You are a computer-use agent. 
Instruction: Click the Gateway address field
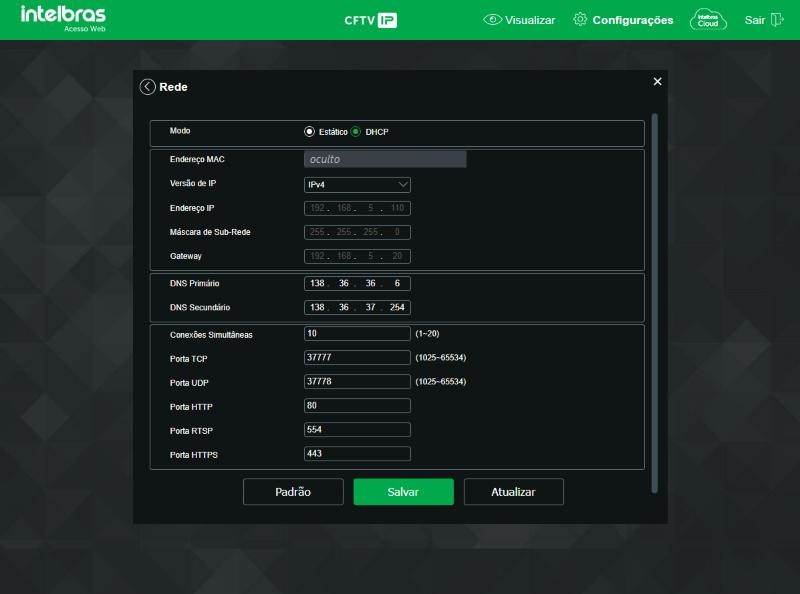357,256
